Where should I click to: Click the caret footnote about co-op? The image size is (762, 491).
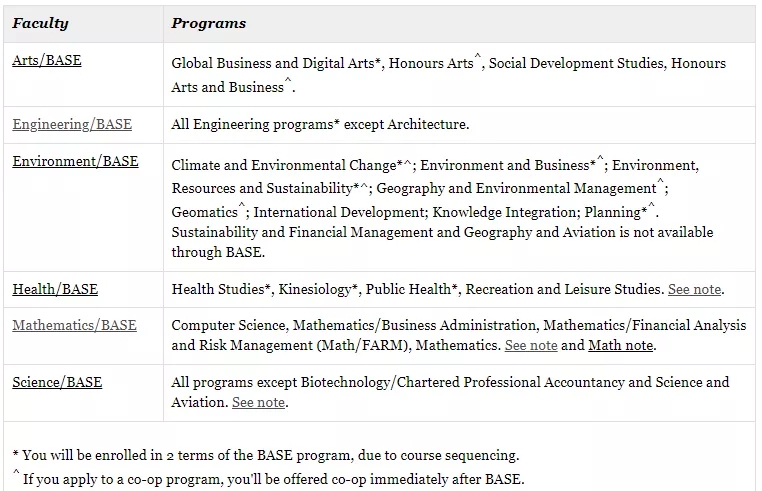269,478
